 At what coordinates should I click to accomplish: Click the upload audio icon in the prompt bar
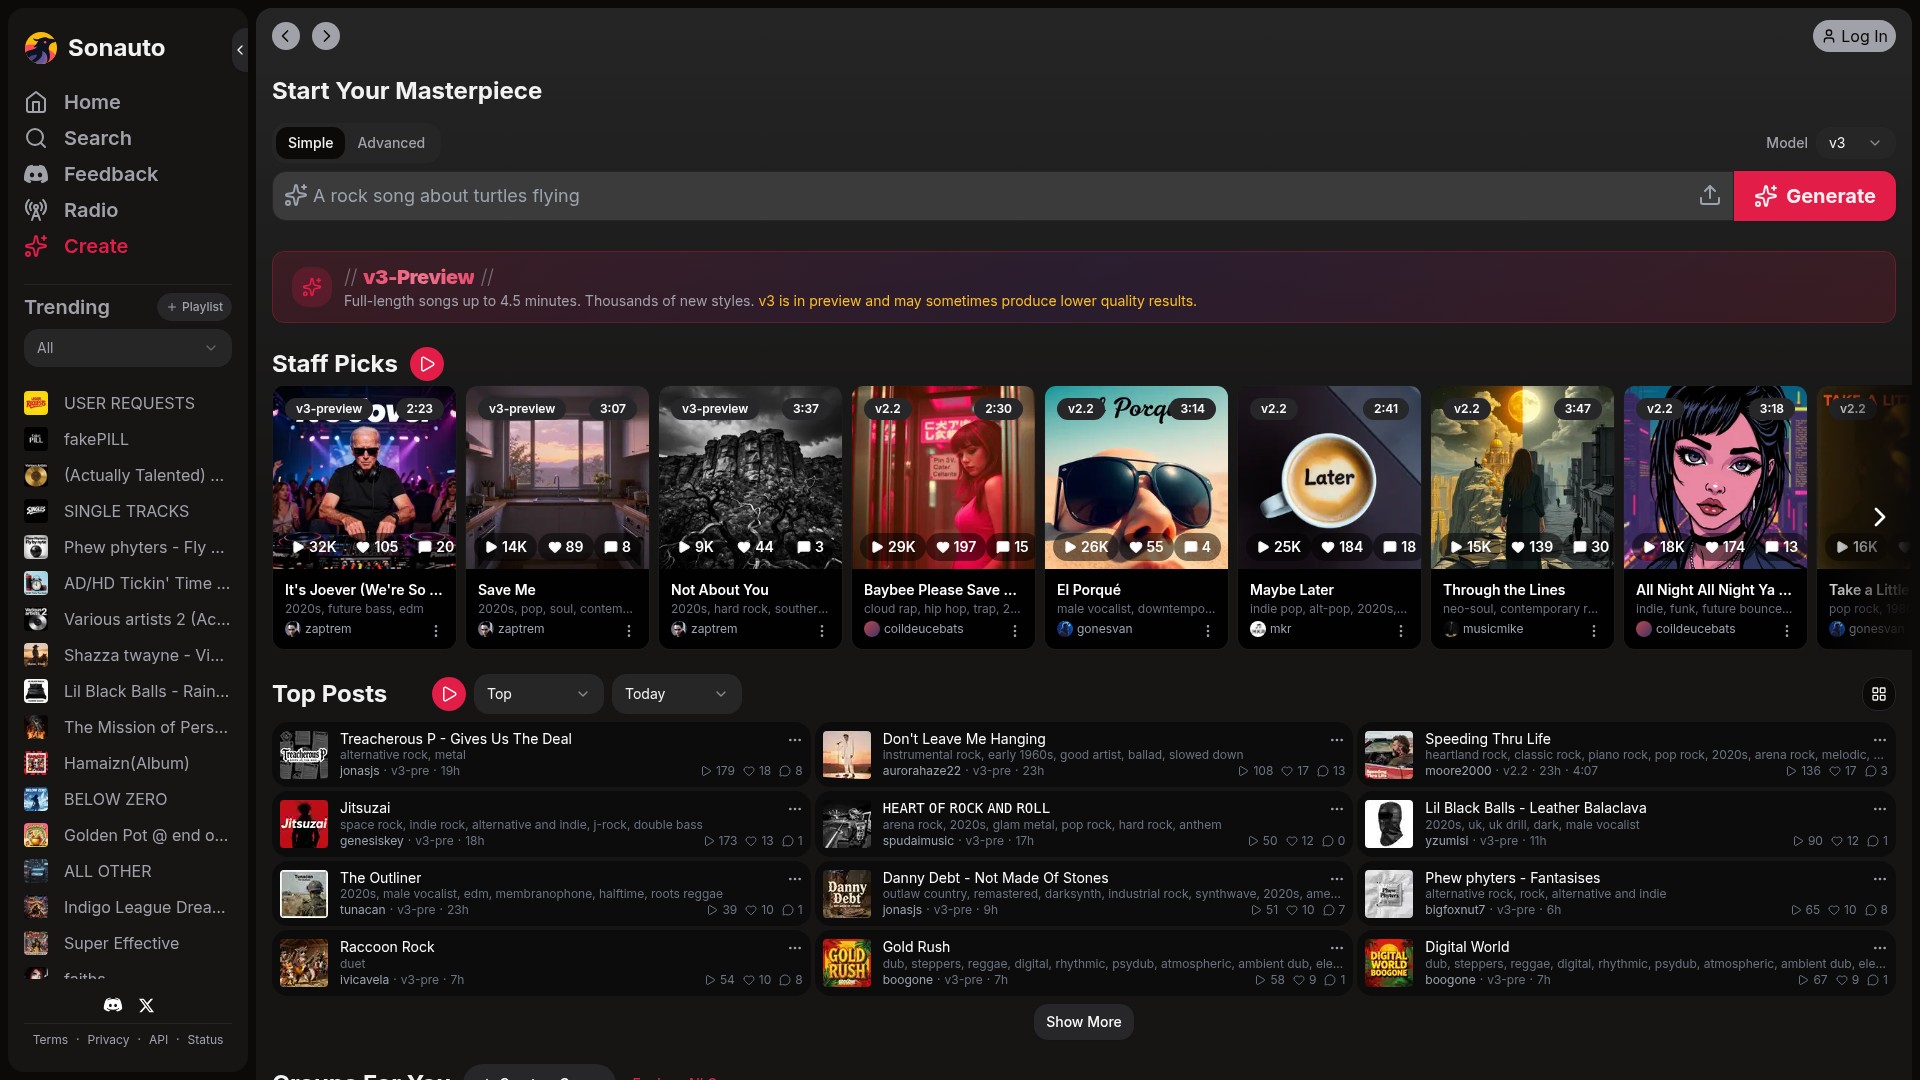click(1709, 196)
